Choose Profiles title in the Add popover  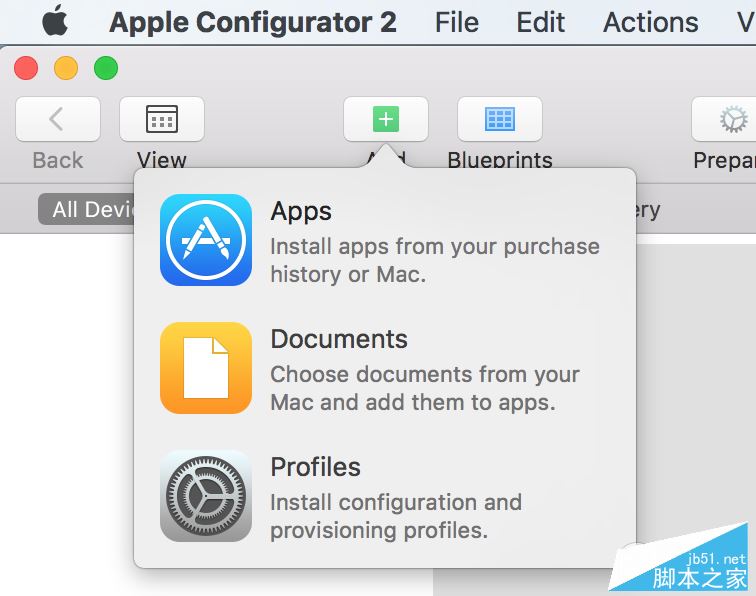pyautogui.click(x=316, y=467)
